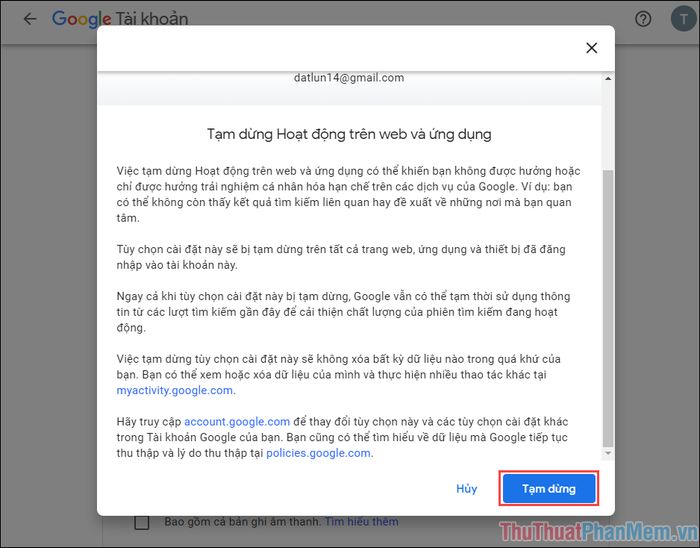Click the dialog scrollbar up arrow
Viewport: 700px width, 548px height.
[608, 79]
